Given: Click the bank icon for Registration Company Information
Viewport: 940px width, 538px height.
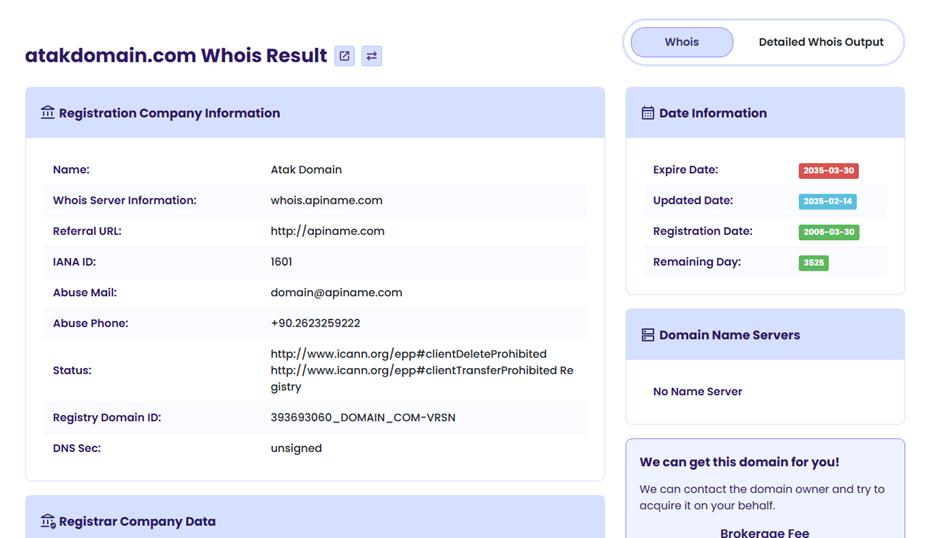Looking at the screenshot, I should (x=47, y=112).
